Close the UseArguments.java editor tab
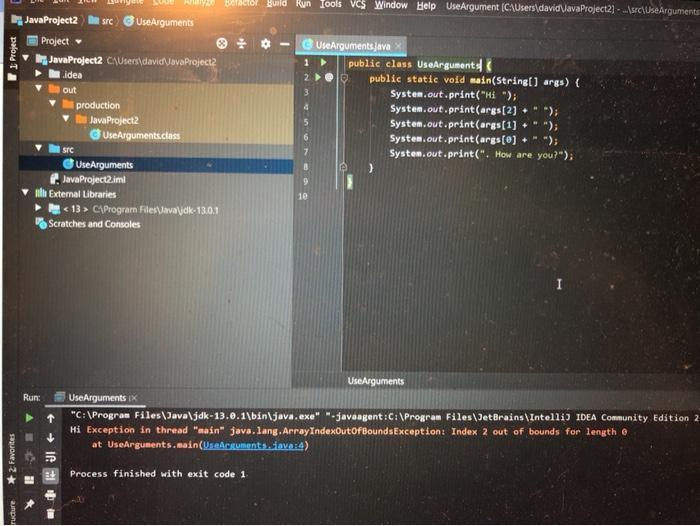Viewport: 700px width, 526px height. pyautogui.click(x=398, y=46)
